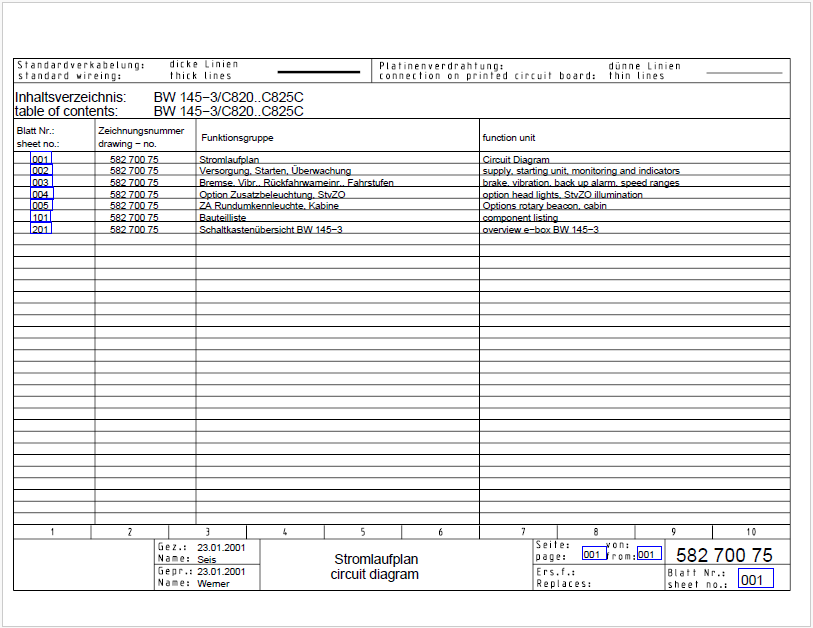Click the 'Blatt Nr.:' column header
813x628 pixels.
click(35, 131)
